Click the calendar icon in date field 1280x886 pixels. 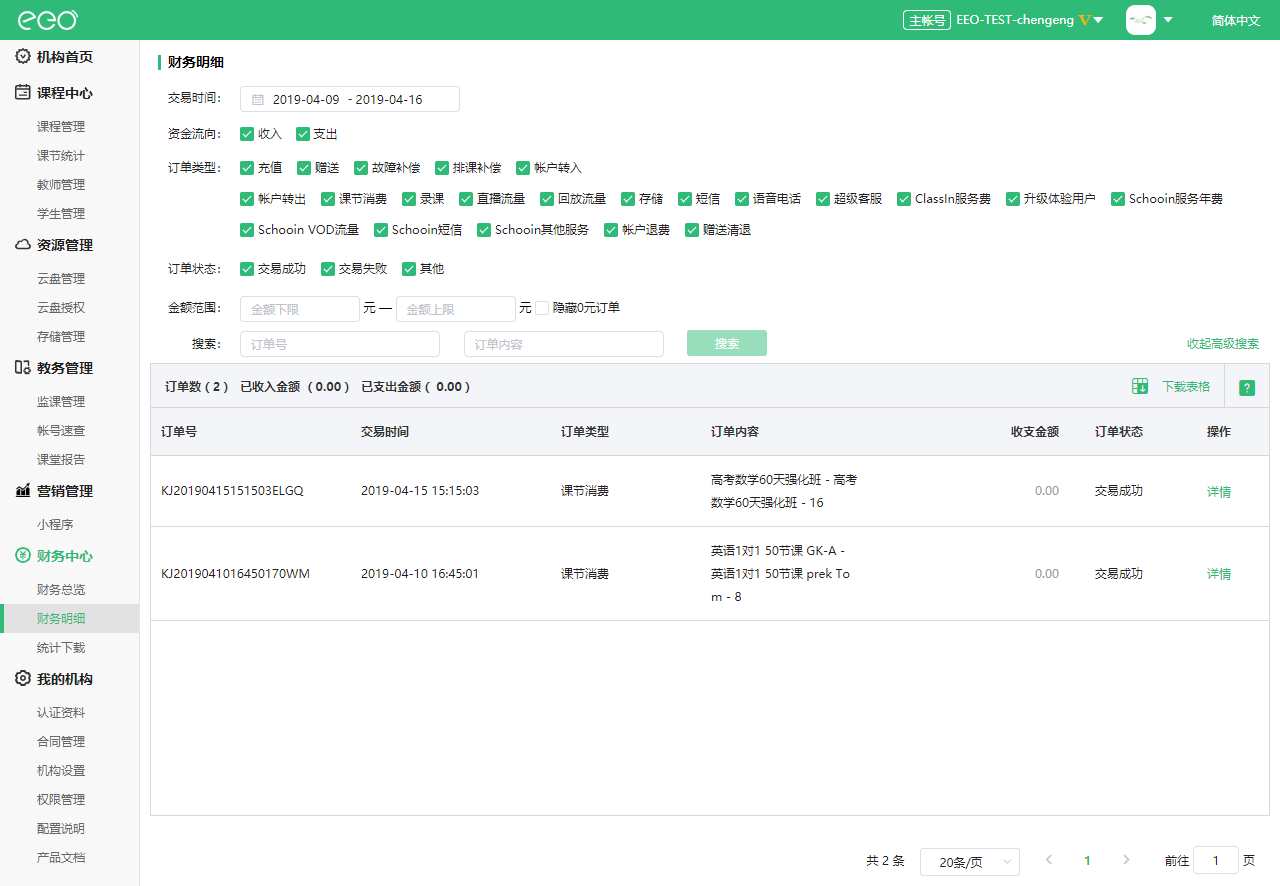pos(257,100)
